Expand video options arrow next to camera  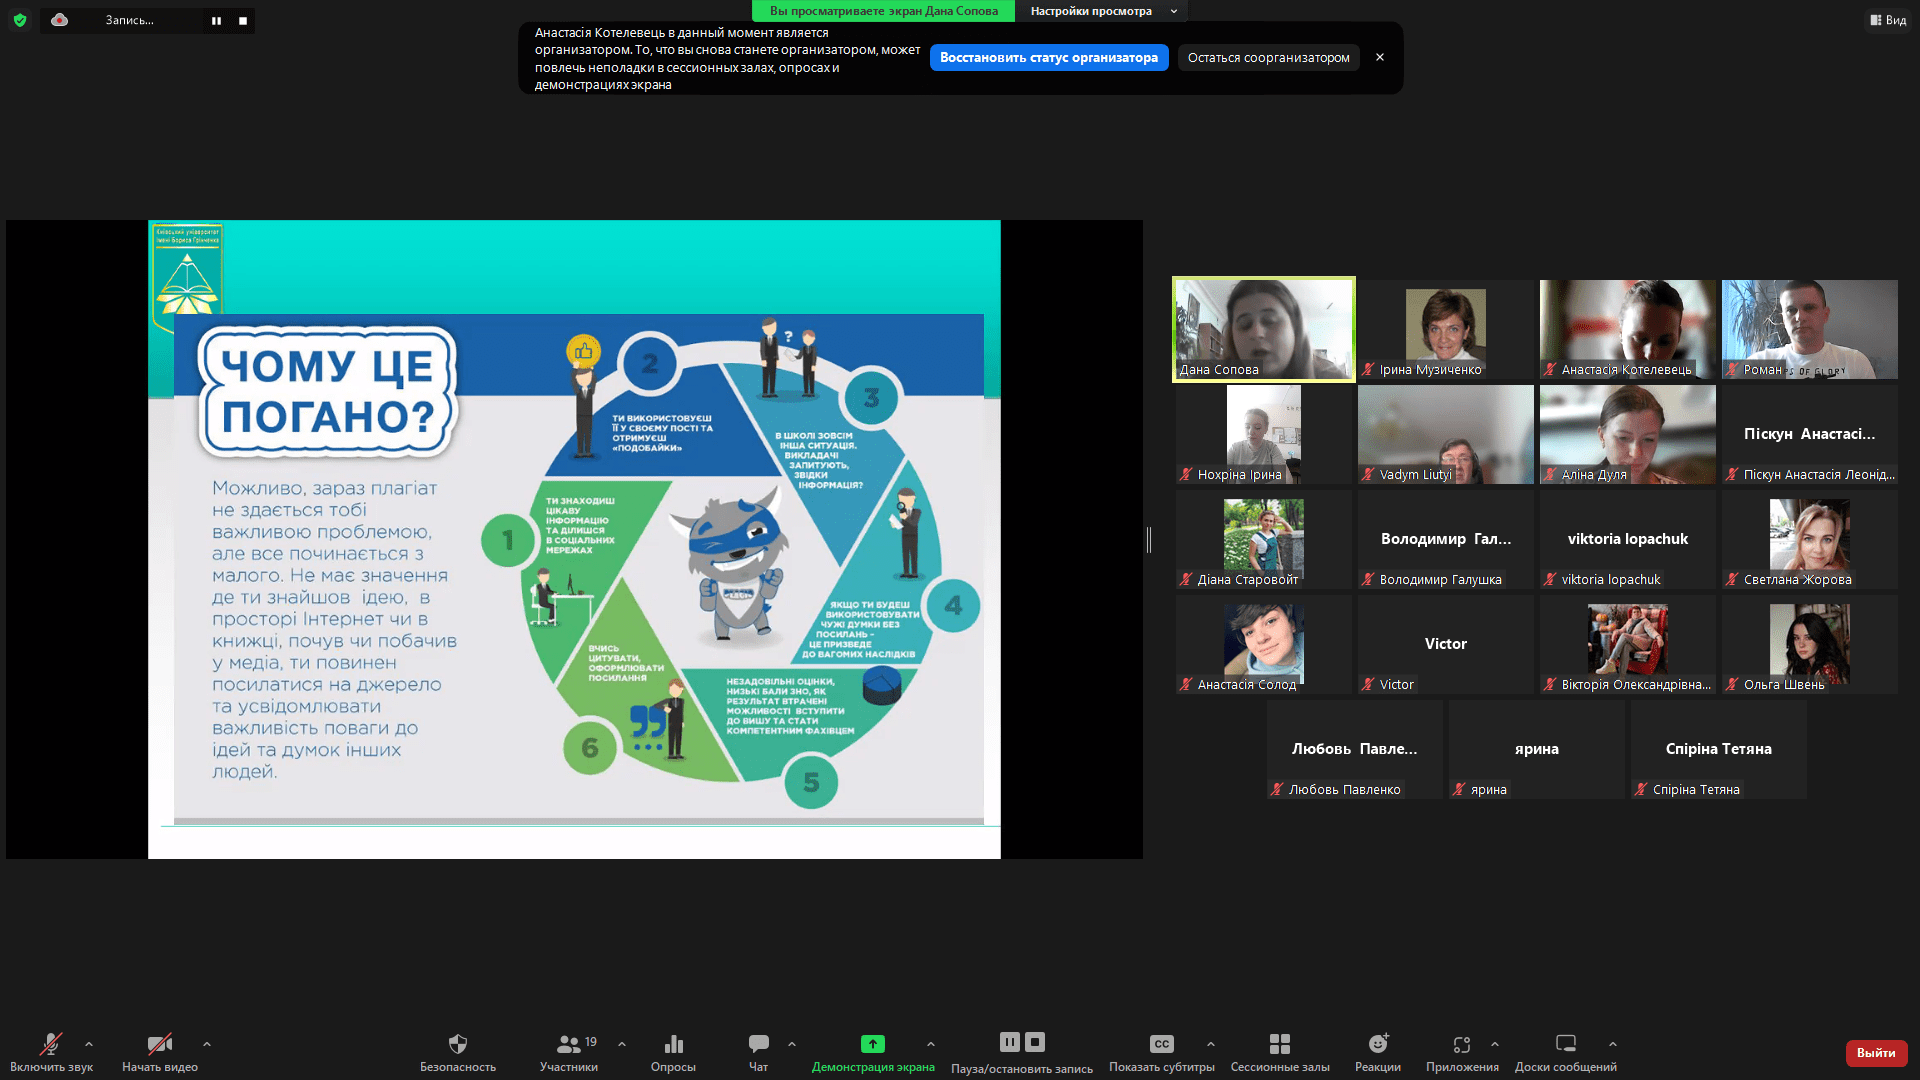[207, 1044]
